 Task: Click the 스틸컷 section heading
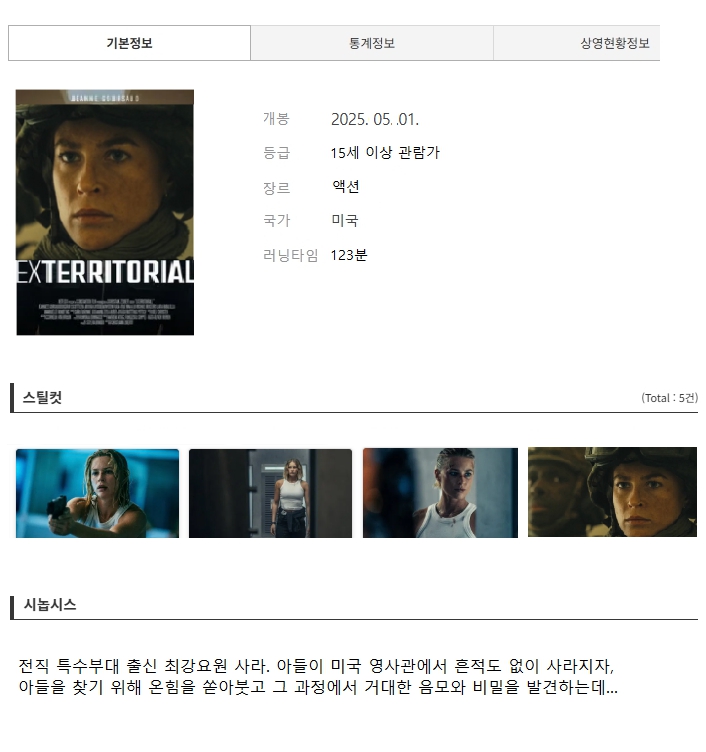[42, 398]
